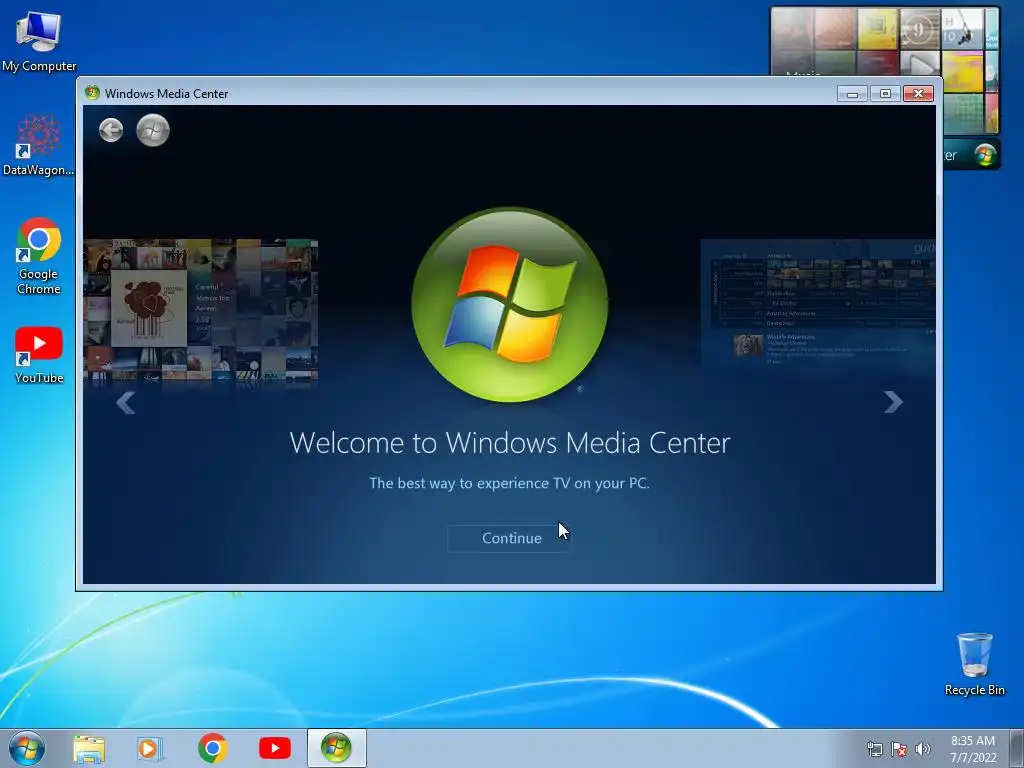Open the Recycle Bin

pos(974,664)
